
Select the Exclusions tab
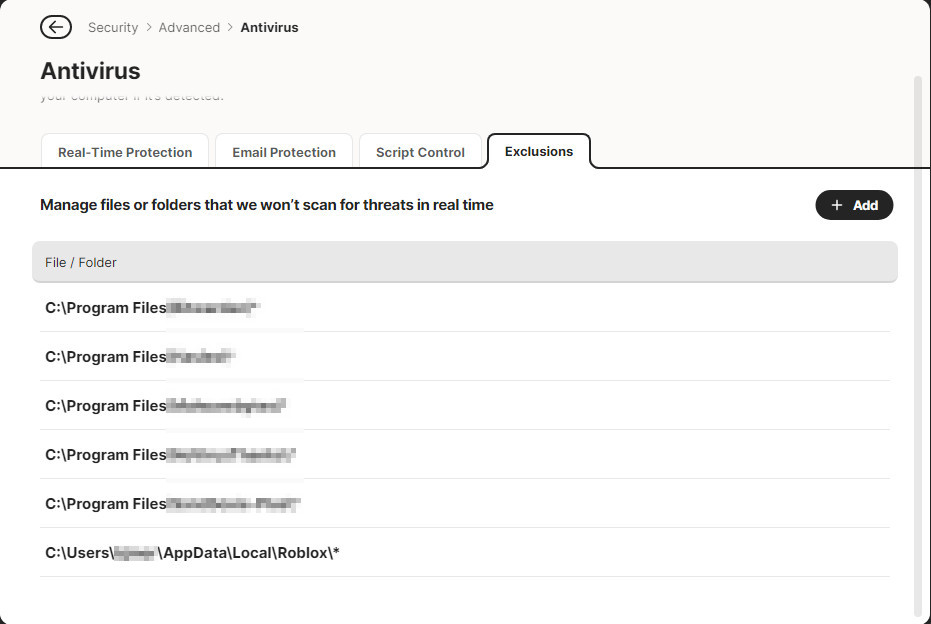(x=539, y=151)
